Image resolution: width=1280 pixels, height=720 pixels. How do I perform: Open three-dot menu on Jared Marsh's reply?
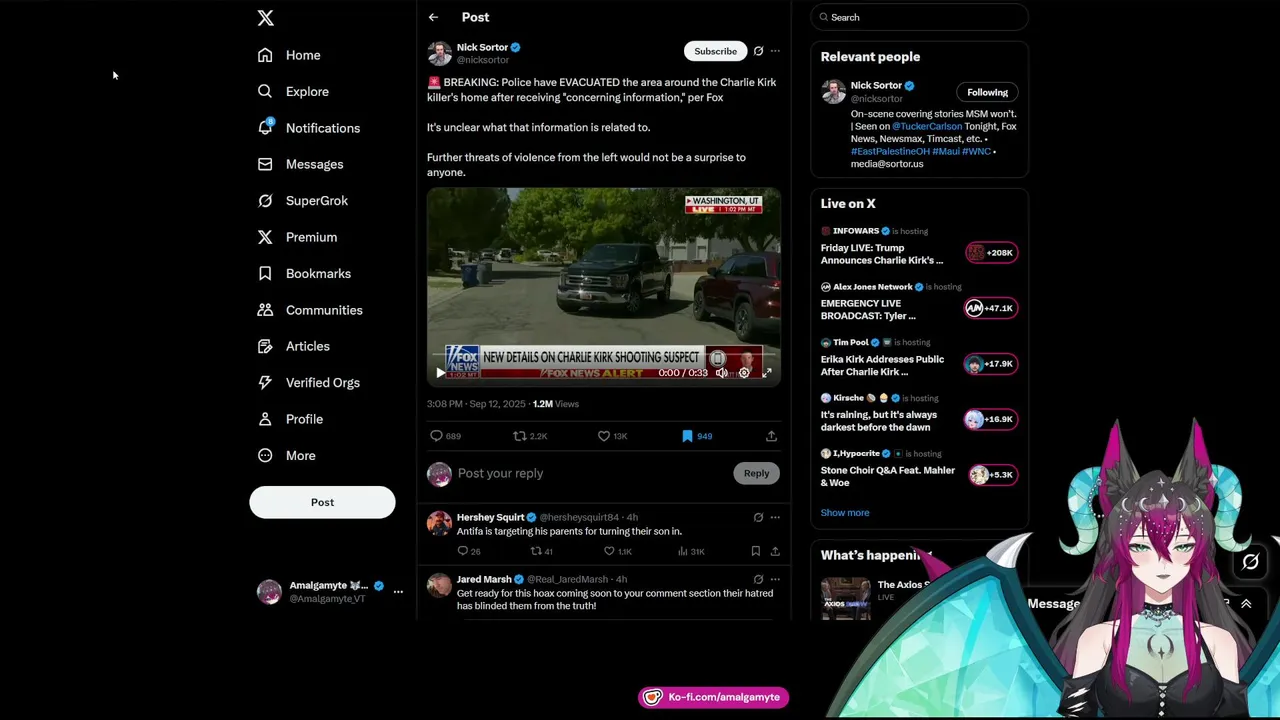(x=775, y=579)
